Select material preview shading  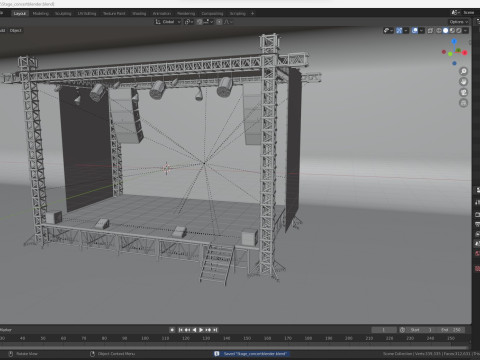click(x=452, y=30)
